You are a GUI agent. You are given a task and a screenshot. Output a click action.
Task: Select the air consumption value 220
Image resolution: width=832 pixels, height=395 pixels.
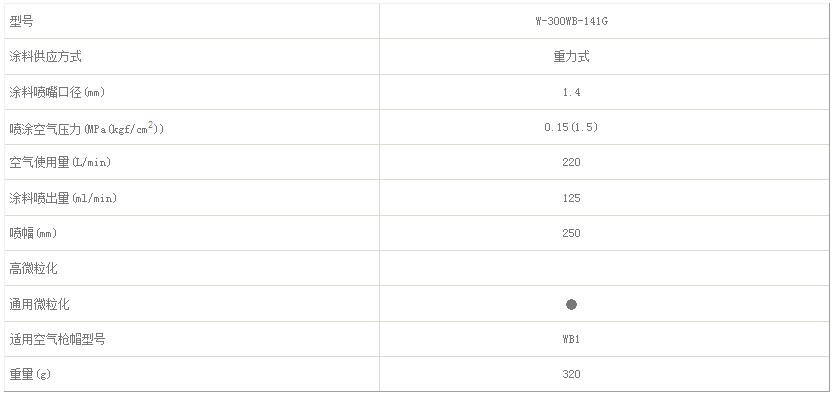pos(571,162)
